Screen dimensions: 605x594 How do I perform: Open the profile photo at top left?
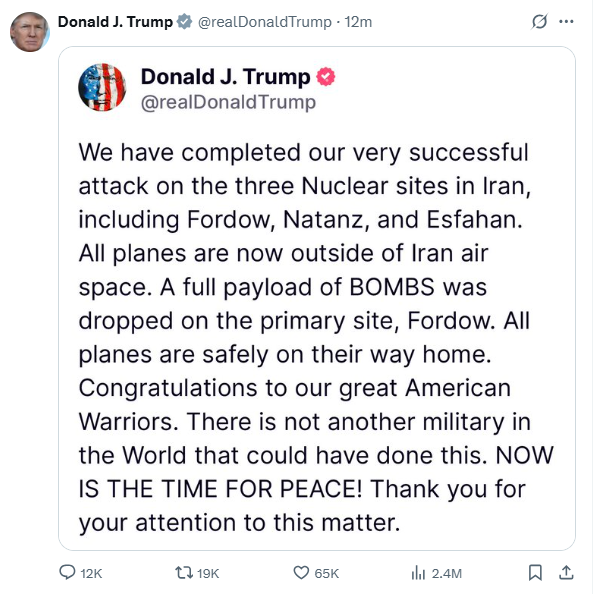point(29,32)
